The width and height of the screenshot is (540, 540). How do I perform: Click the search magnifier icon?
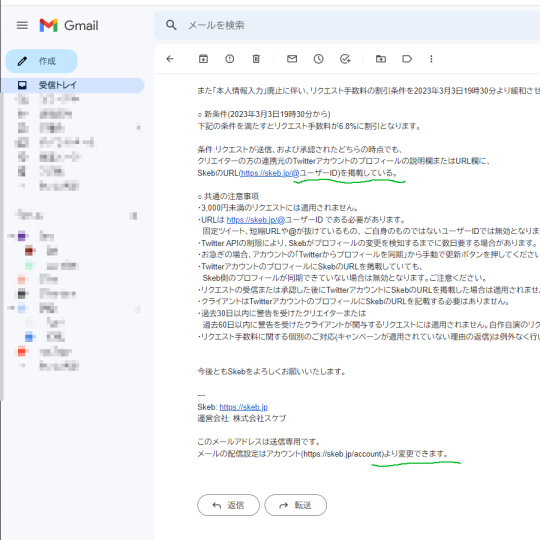(171, 25)
